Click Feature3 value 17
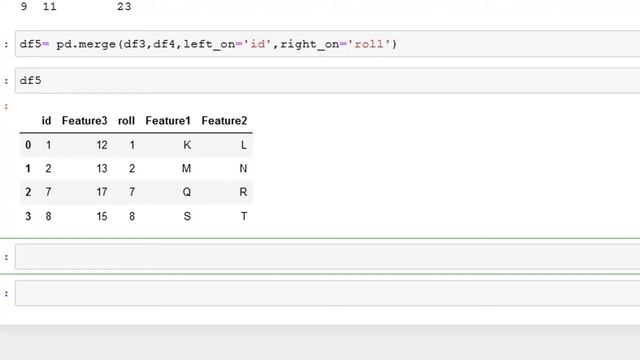This screenshot has width=640, height=360. 102,192
